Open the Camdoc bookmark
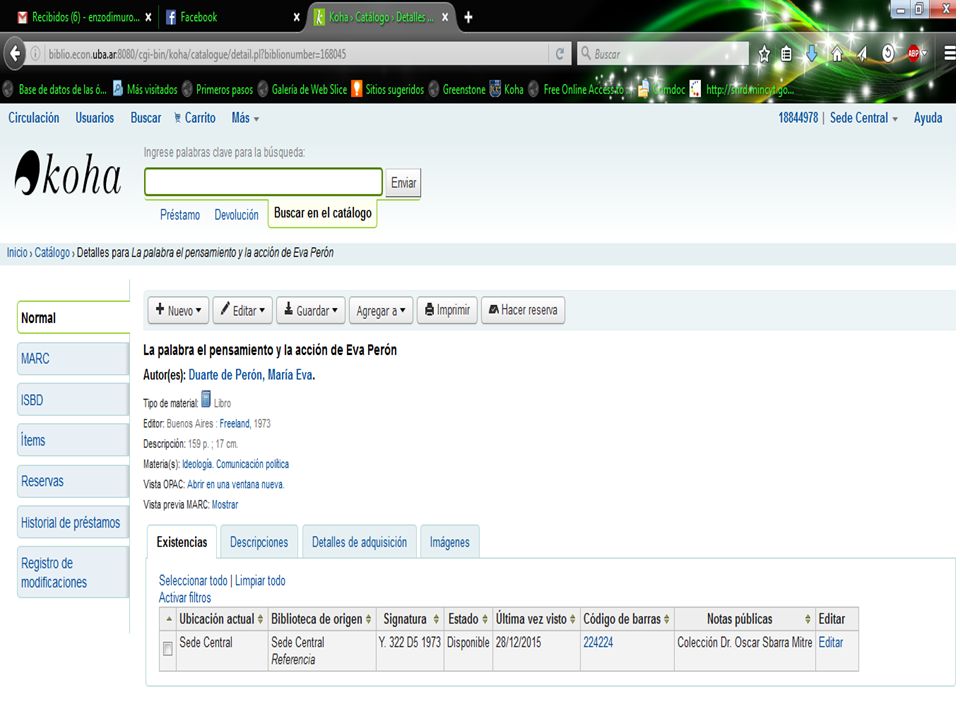This screenshot has width=960, height=720. point(661,89)
